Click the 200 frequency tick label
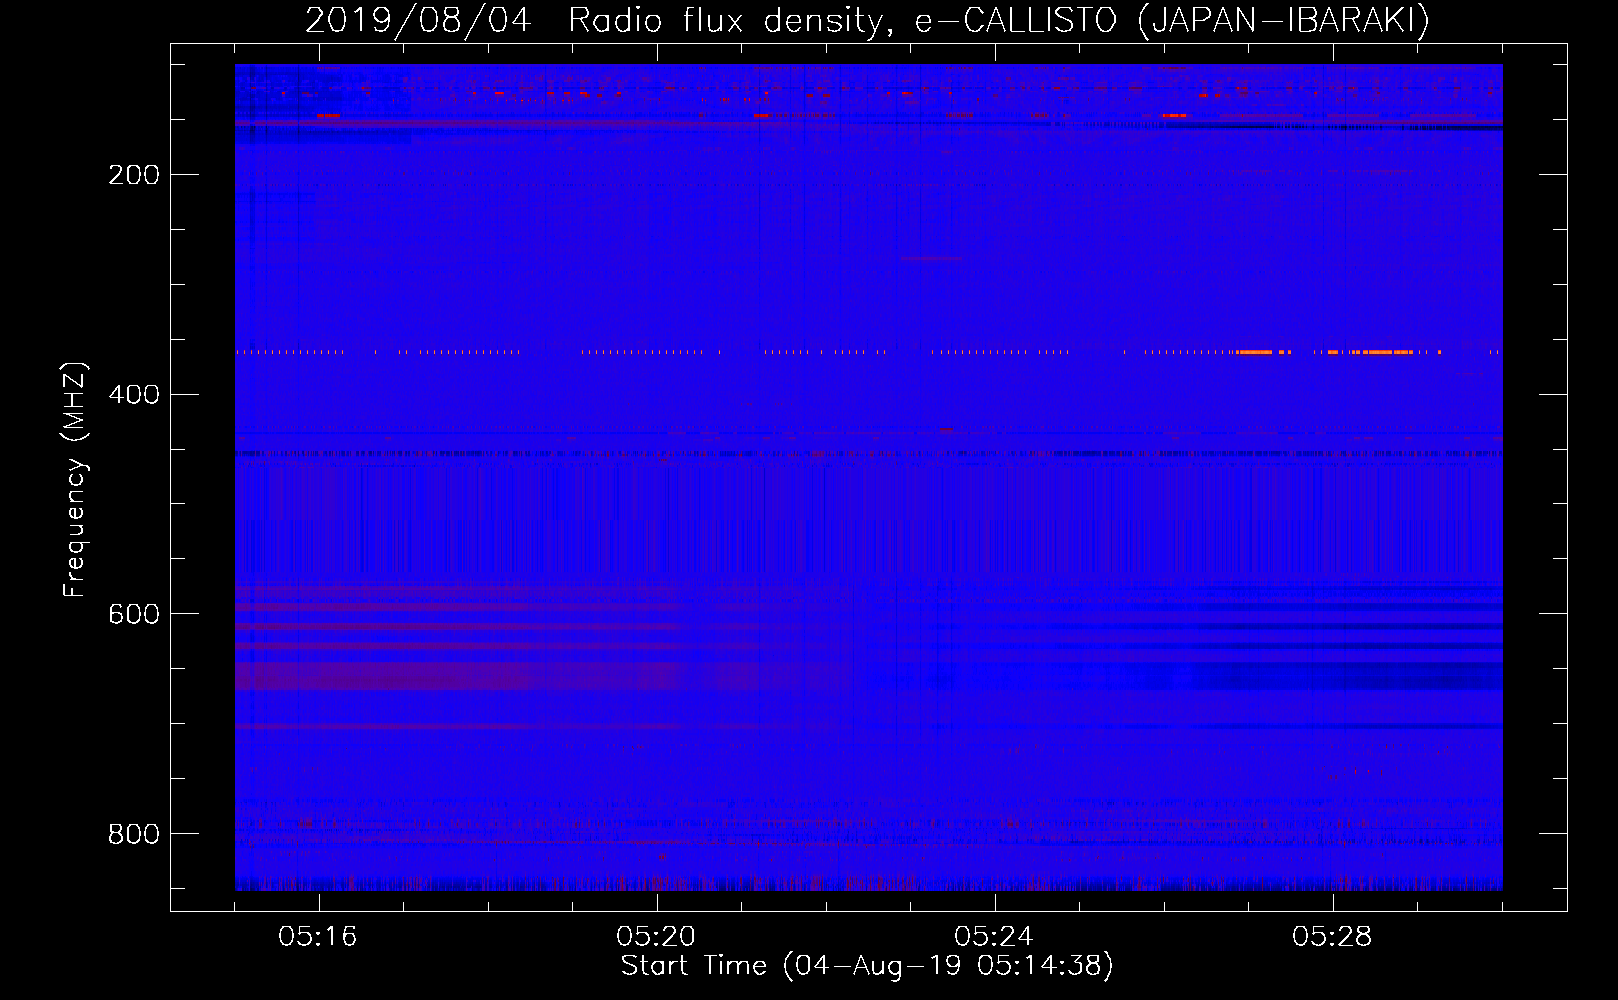1618x1000 pixels. point(134,175)
